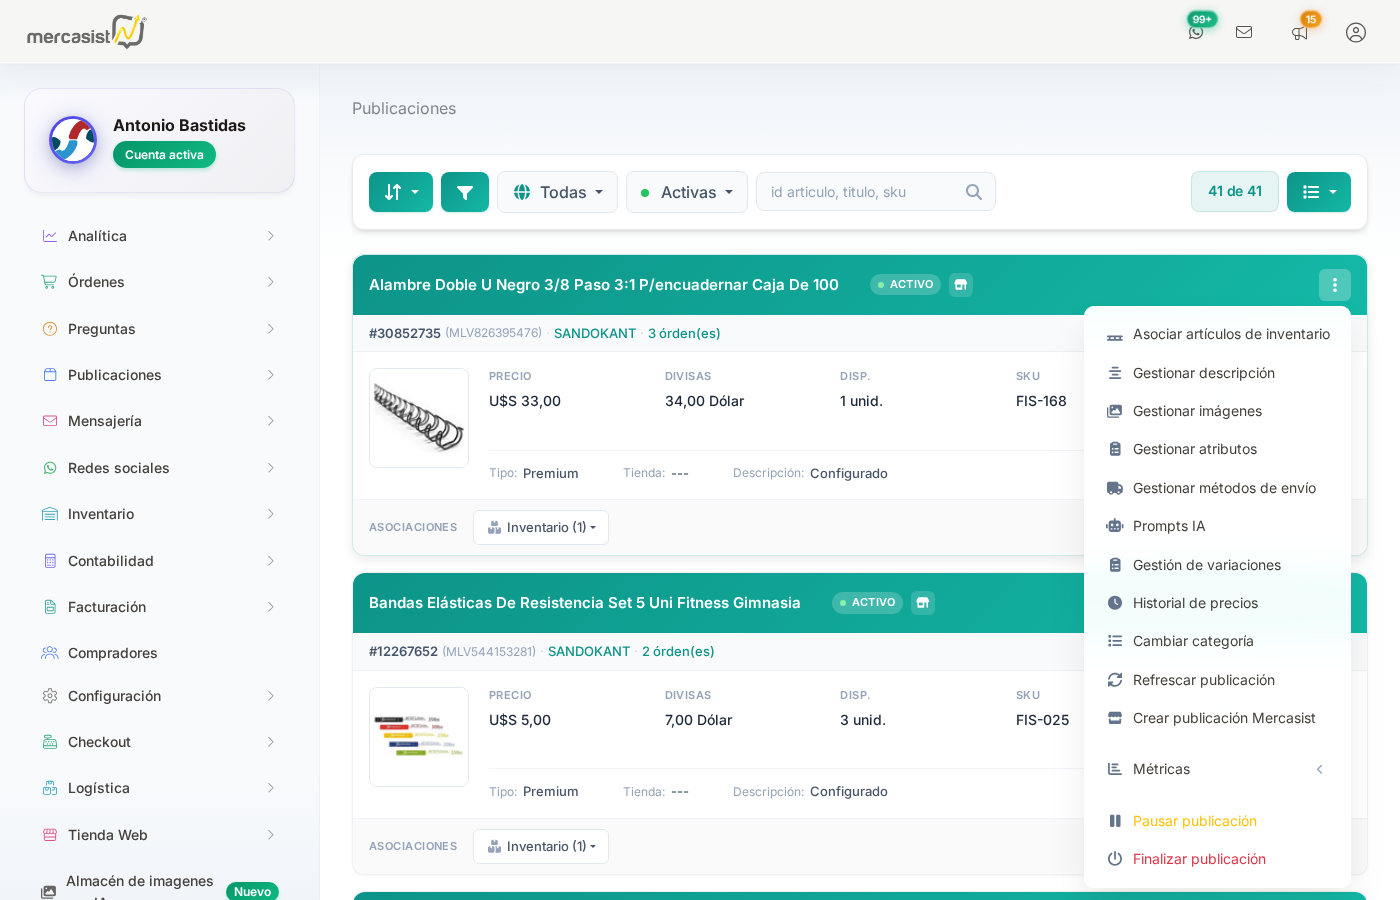Expand Inventario in sidebar
The height and width of the screenshot is (900, 1400).
pyautogui.click(x=160, y=514)
